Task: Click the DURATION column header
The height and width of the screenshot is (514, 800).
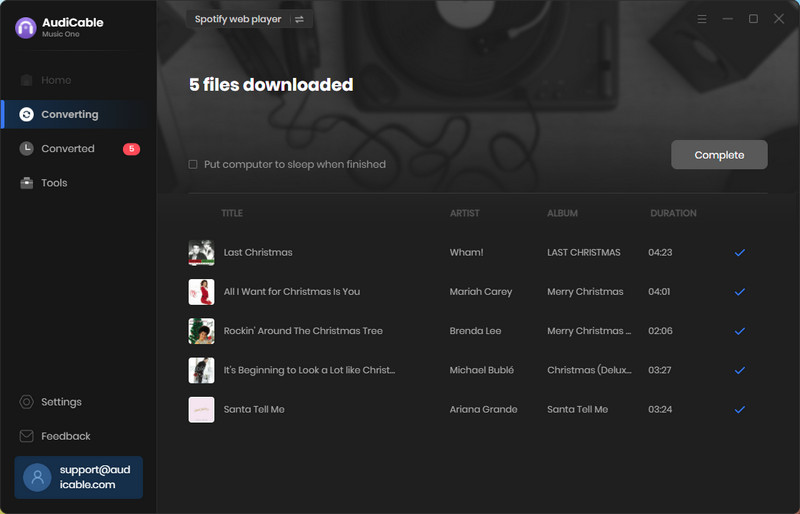Action: (673, 213)
